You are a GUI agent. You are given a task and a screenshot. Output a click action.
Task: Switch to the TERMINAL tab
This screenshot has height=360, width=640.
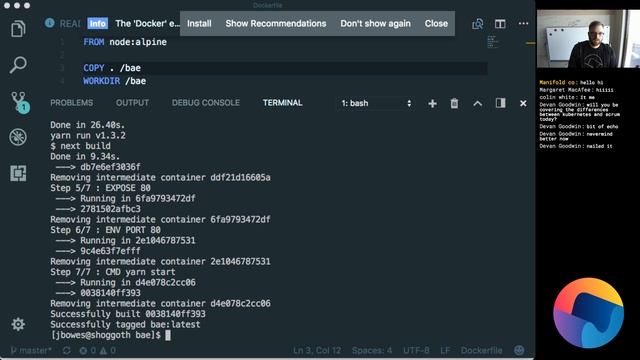point(282,103)
